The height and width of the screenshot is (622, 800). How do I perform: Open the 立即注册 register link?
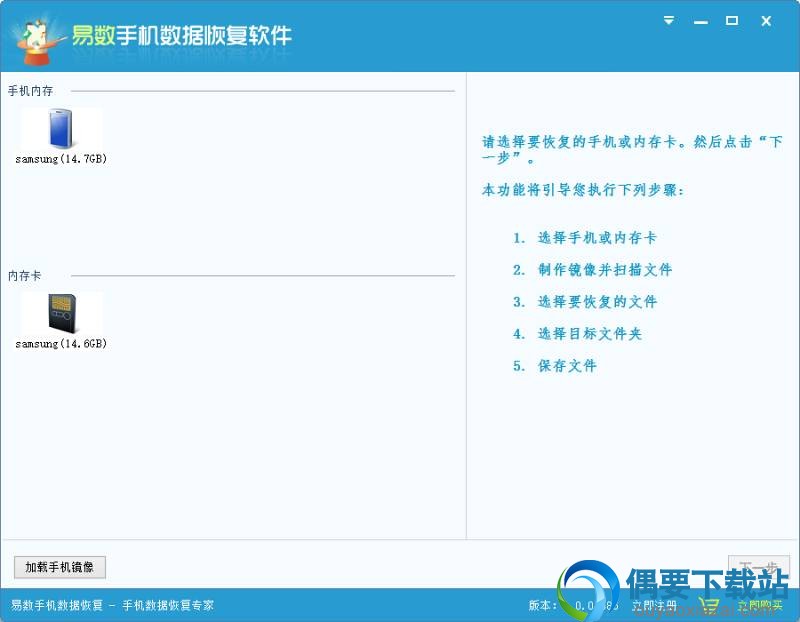point(654,605)
